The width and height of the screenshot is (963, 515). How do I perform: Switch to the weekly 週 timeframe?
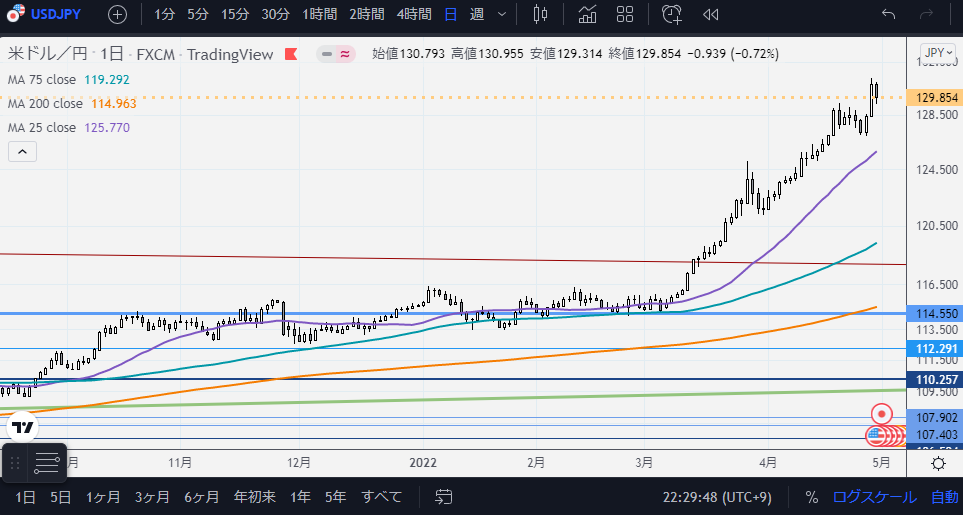point(477,15)
